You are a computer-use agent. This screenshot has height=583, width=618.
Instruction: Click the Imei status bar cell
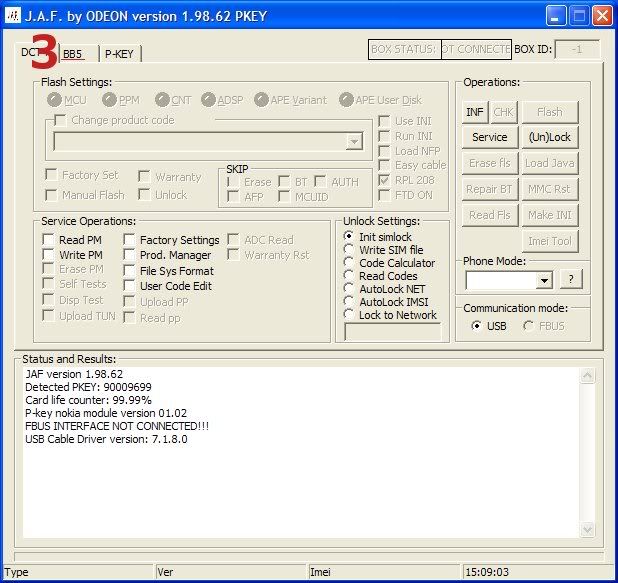384,572
